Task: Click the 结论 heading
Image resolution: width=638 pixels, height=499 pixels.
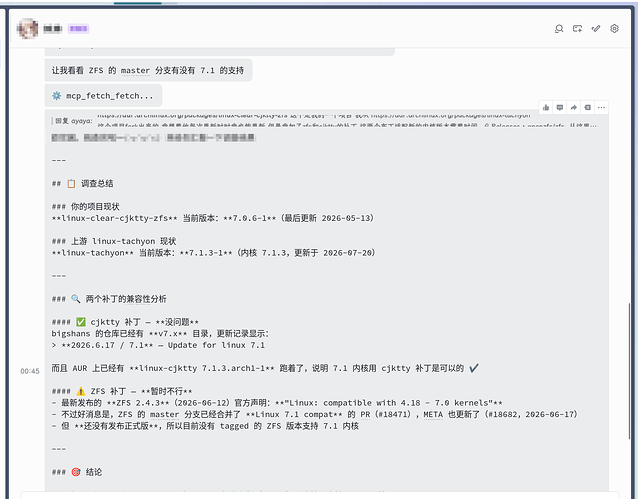Action: pyautogui.click(x=77, y=472)
